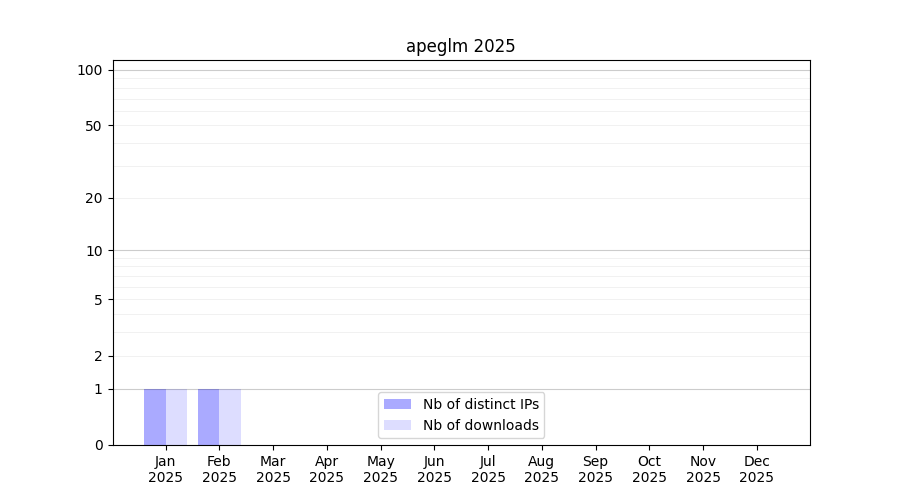Viewport: 900px width, 500px height.
Task: Click the '100' y-axis tick label
Action: click(90, 70)
